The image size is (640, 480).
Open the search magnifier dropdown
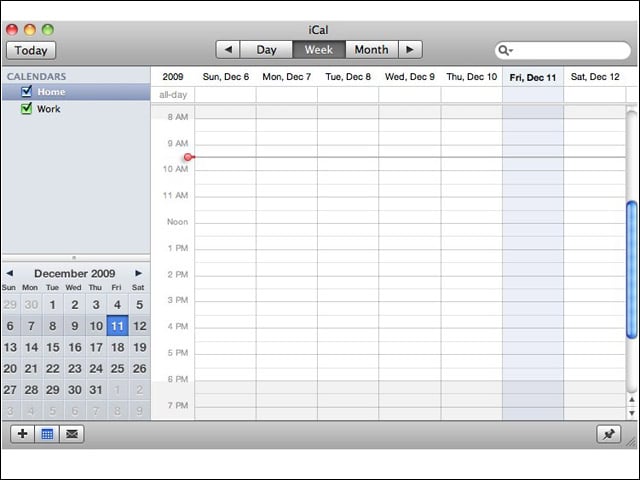tap(505, 50)
